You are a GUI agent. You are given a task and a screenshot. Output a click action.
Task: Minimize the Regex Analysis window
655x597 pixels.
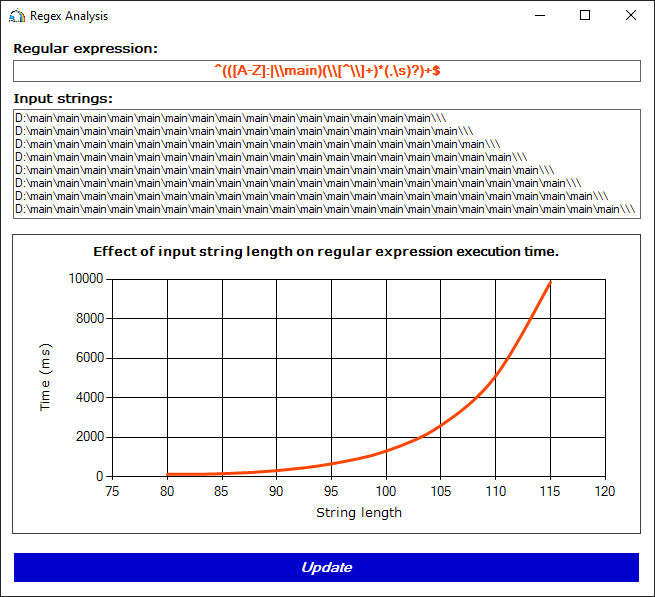[540, 16]
